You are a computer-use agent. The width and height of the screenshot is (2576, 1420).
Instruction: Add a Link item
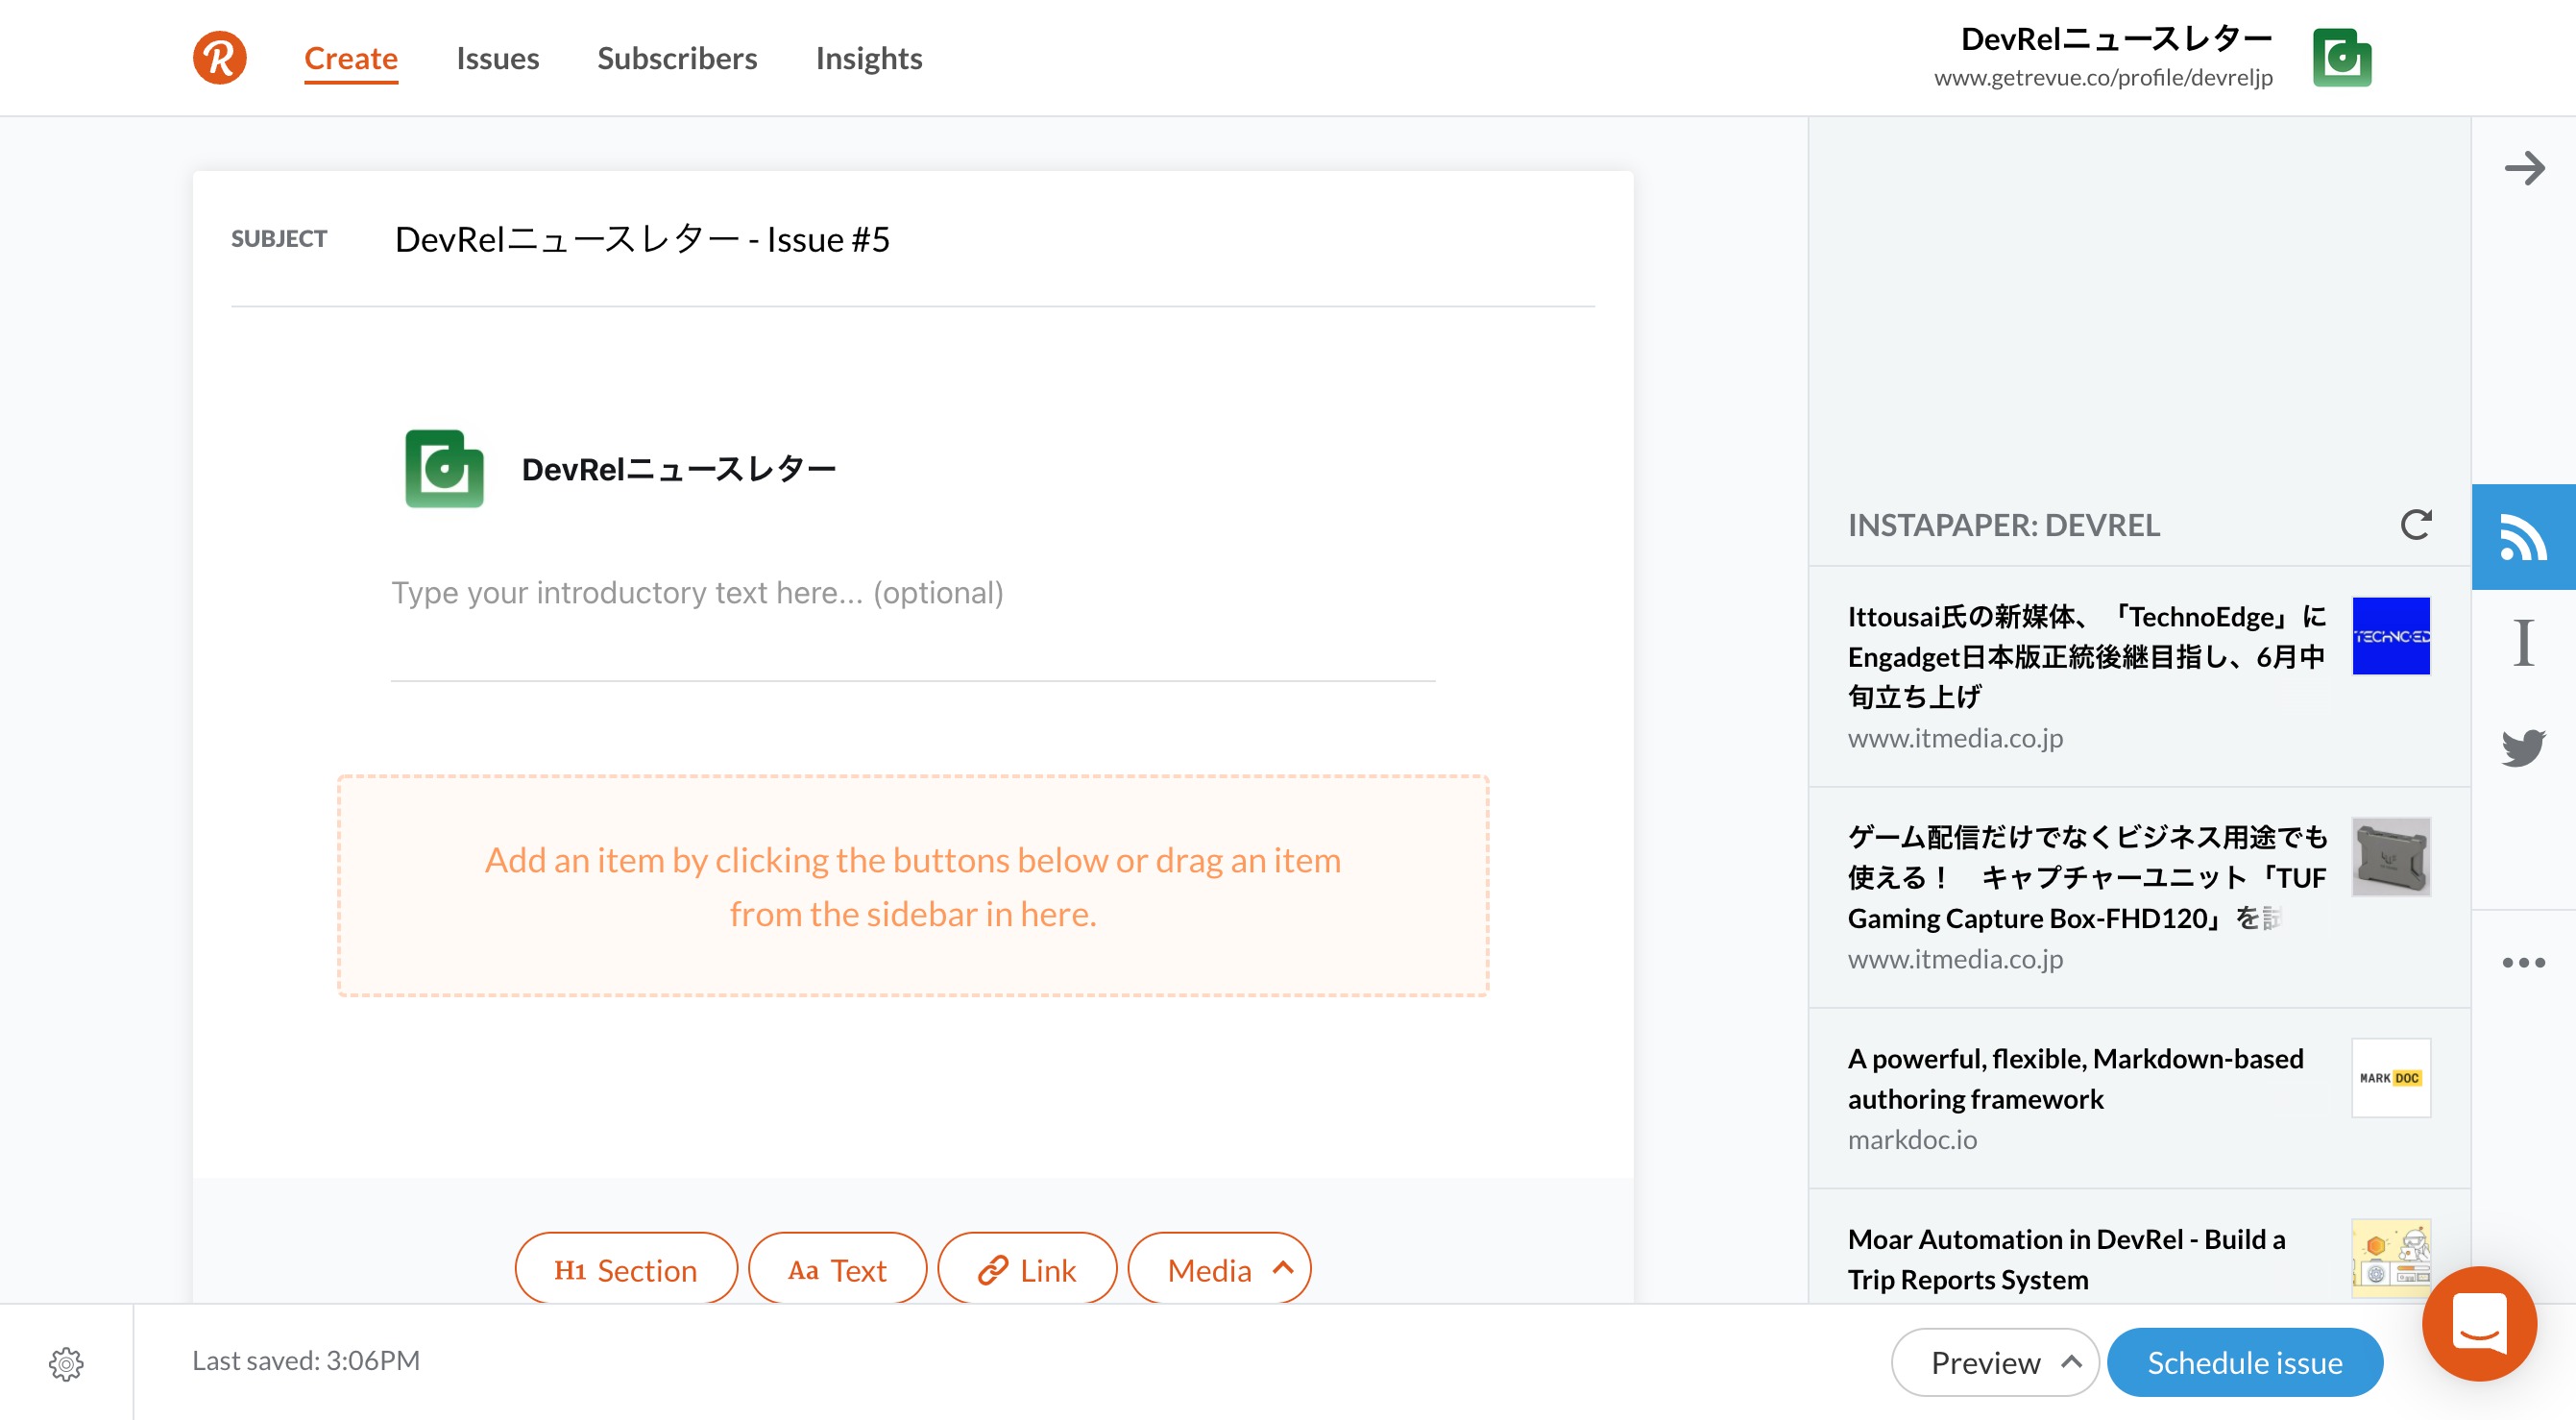[1027, 1270]
